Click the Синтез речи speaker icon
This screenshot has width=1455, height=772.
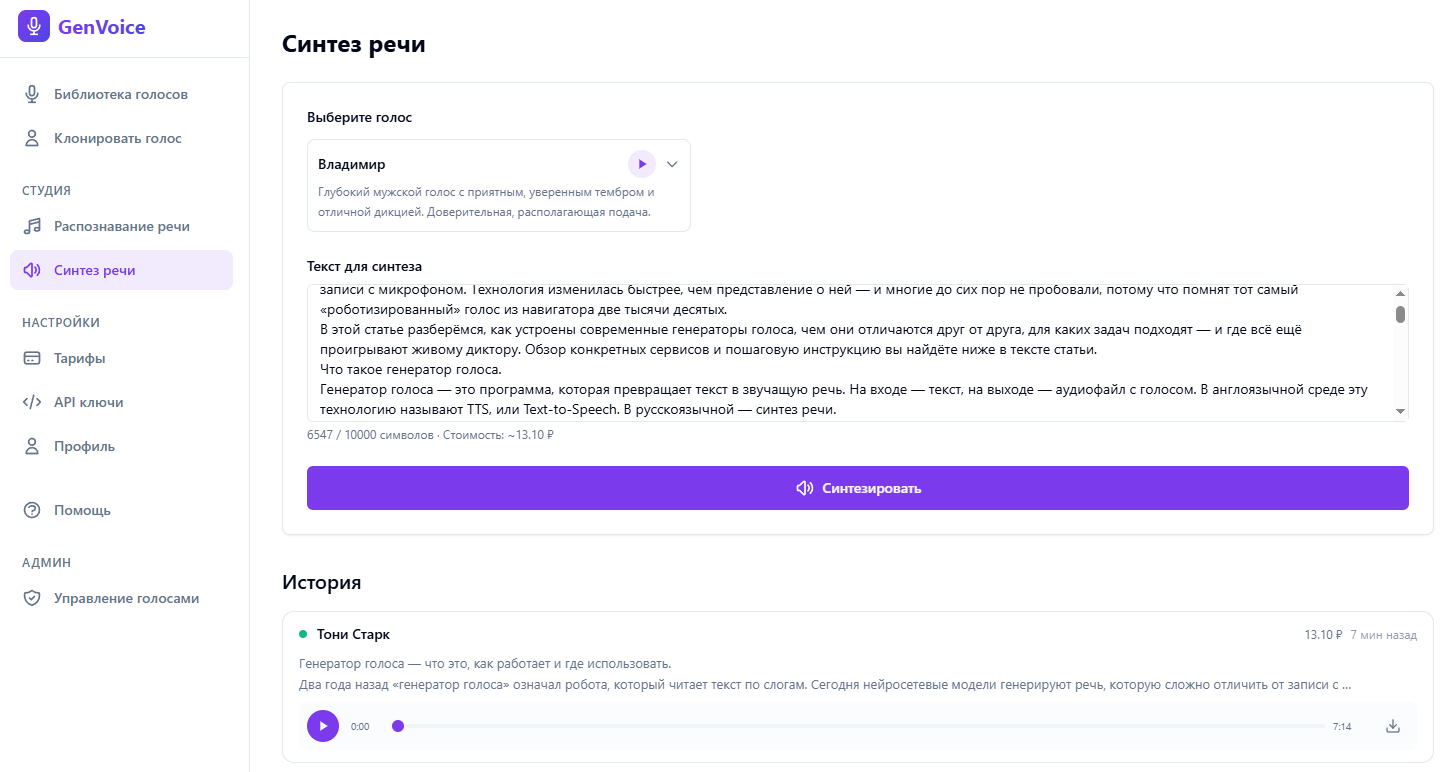point(32,269)
